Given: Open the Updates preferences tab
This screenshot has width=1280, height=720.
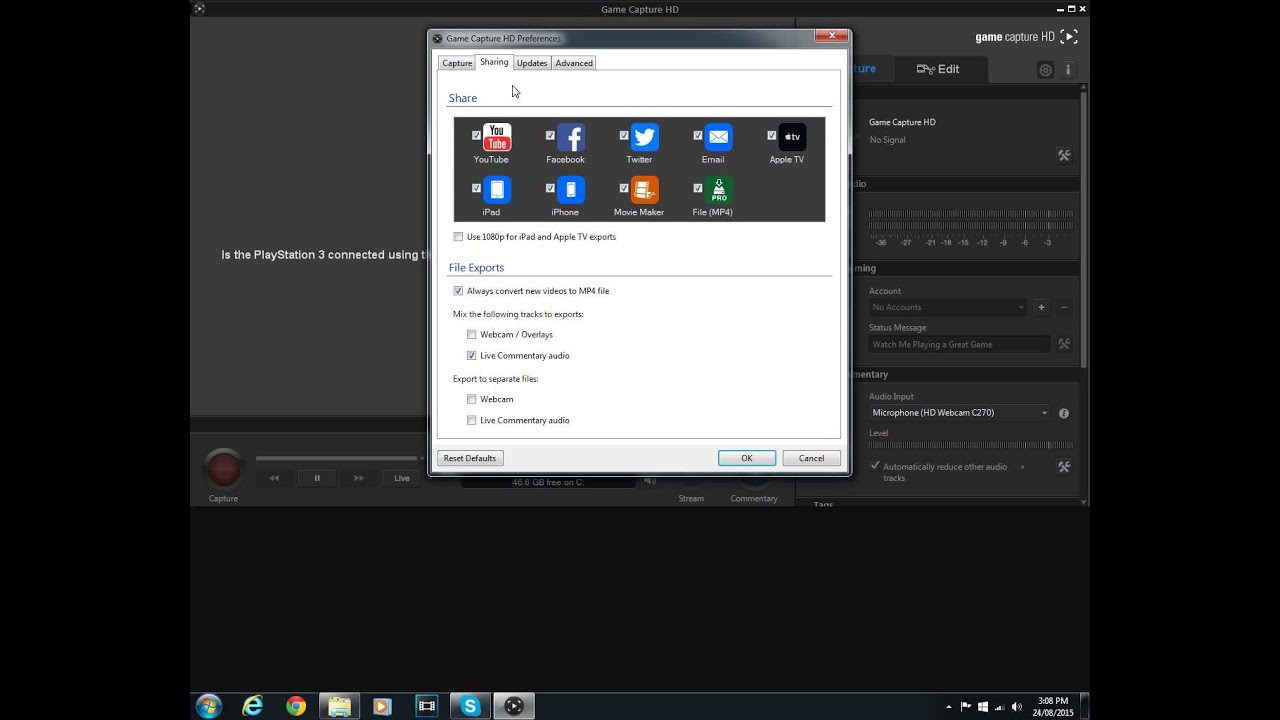Looking at the screenshot, I should pos(532,63).
